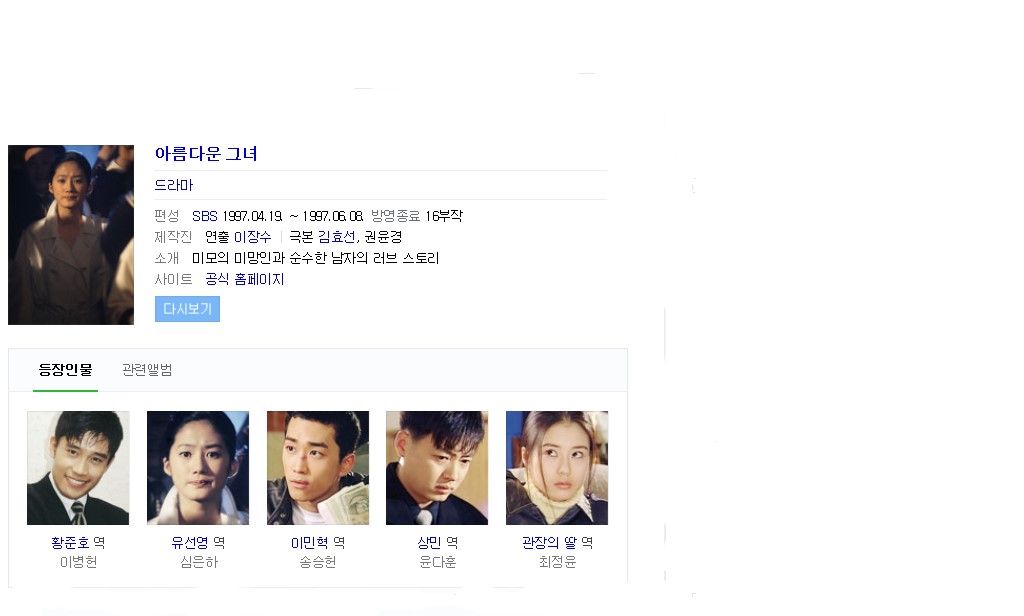This screenshot has width=1024, height=616.
Task: Click 윤다훈's cast photo
Action: tap(437, 468)
